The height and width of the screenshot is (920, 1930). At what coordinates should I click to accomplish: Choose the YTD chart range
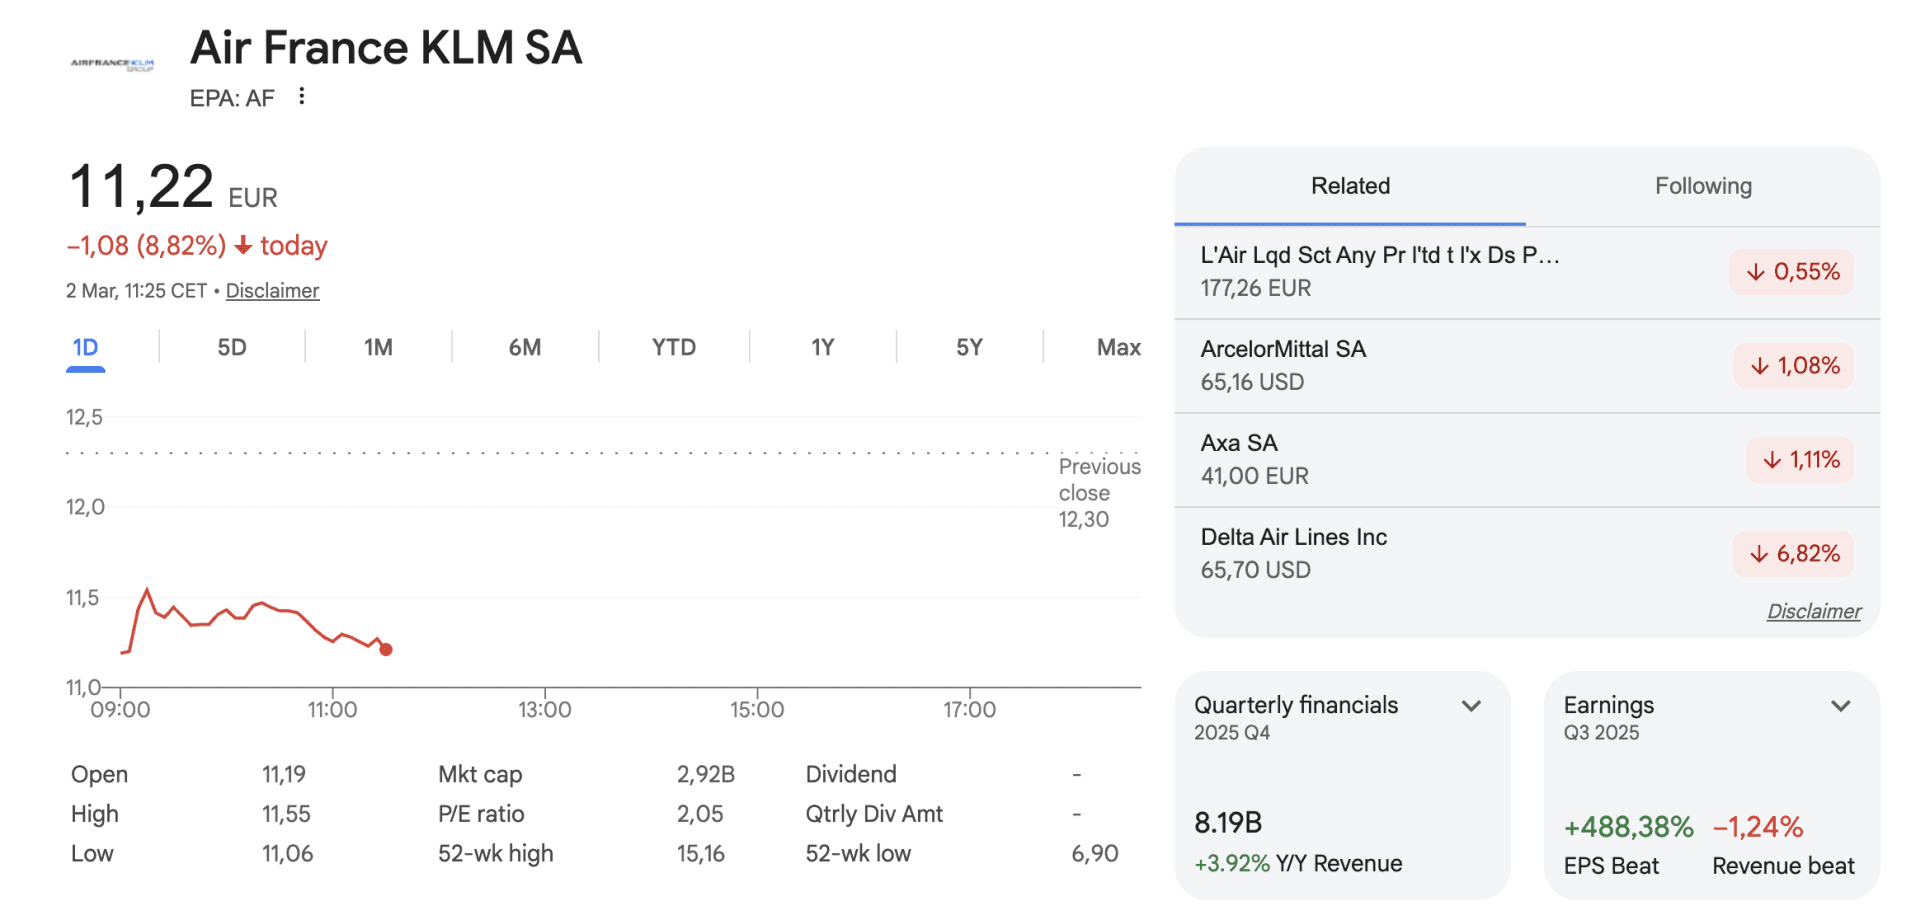pyautogui.click(x=673, y=347)
